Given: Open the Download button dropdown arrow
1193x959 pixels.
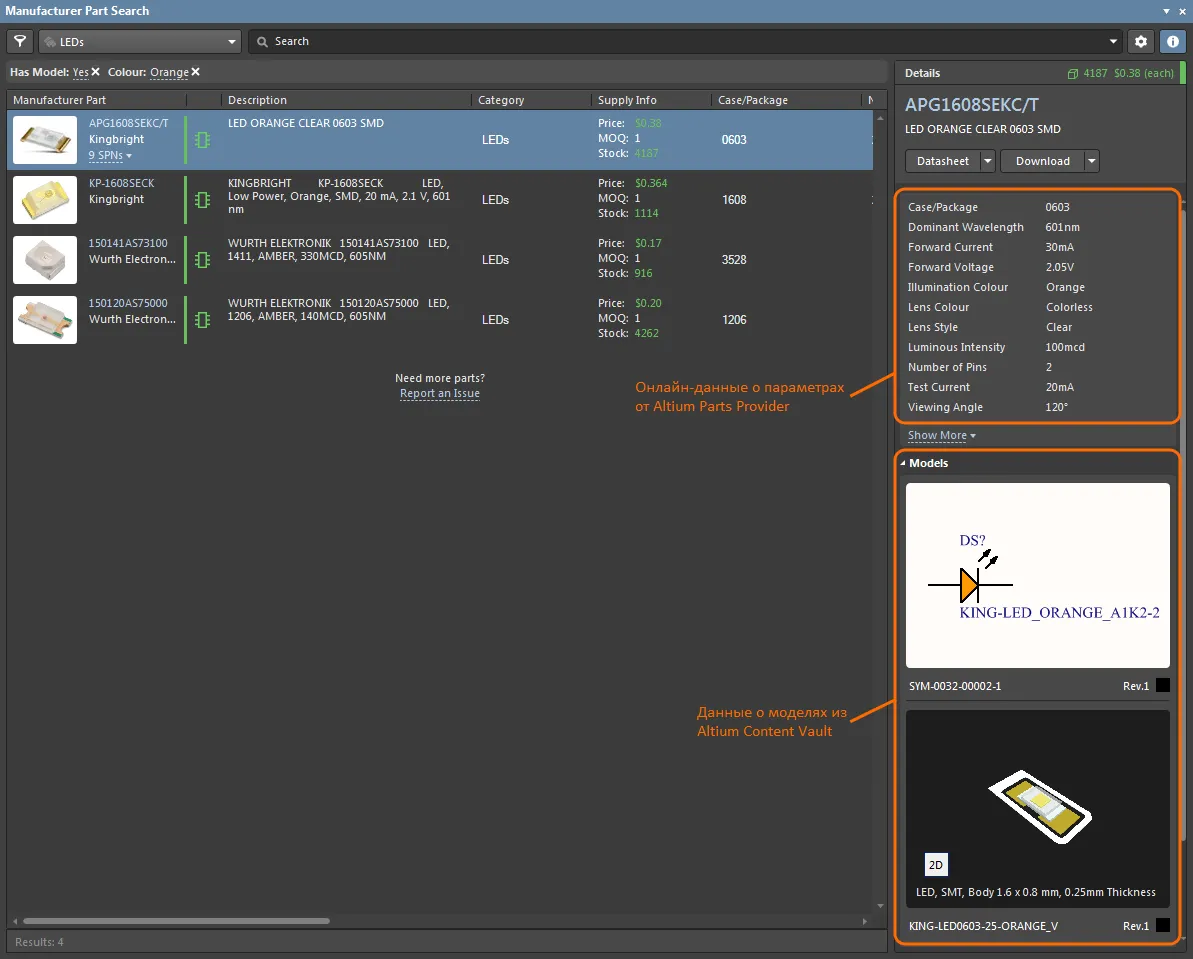Looking at the screenshot, I should pos(1091,161).
